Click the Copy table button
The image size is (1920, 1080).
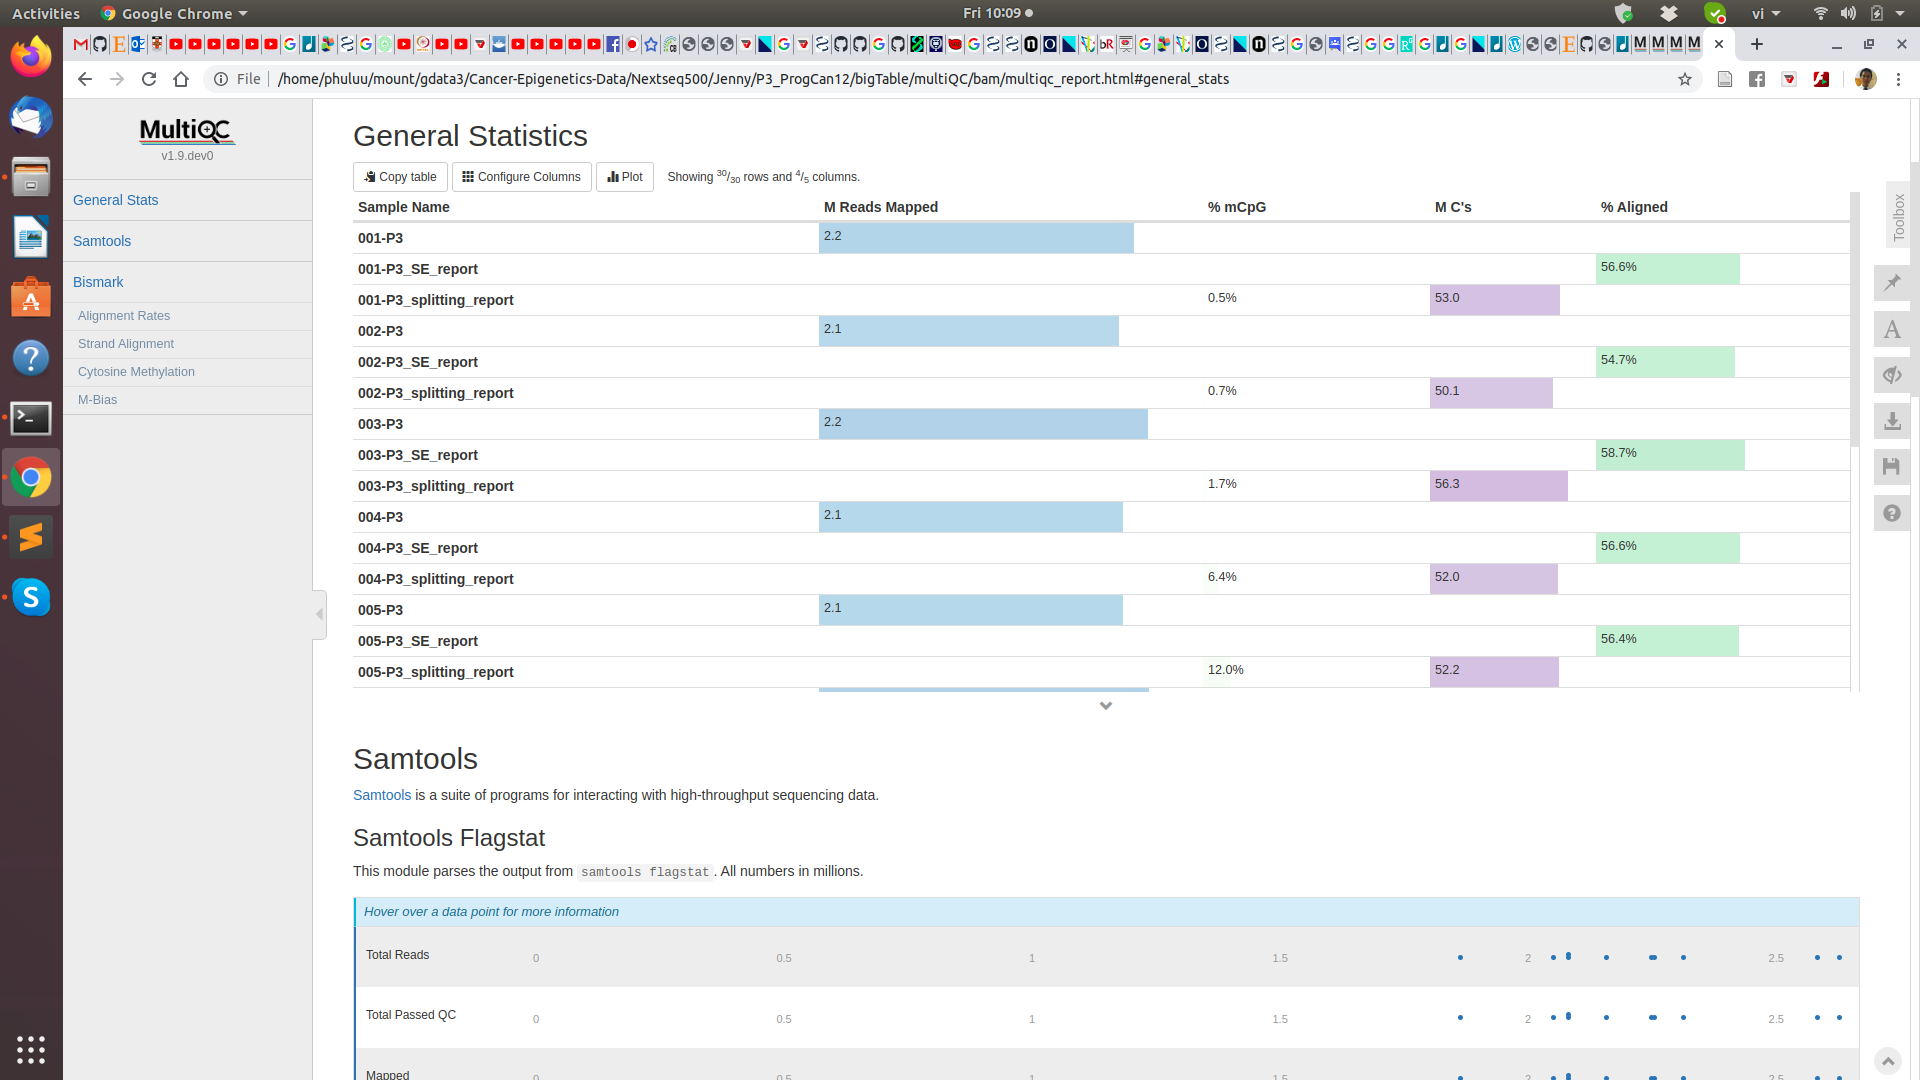click(x=400, y=176)
